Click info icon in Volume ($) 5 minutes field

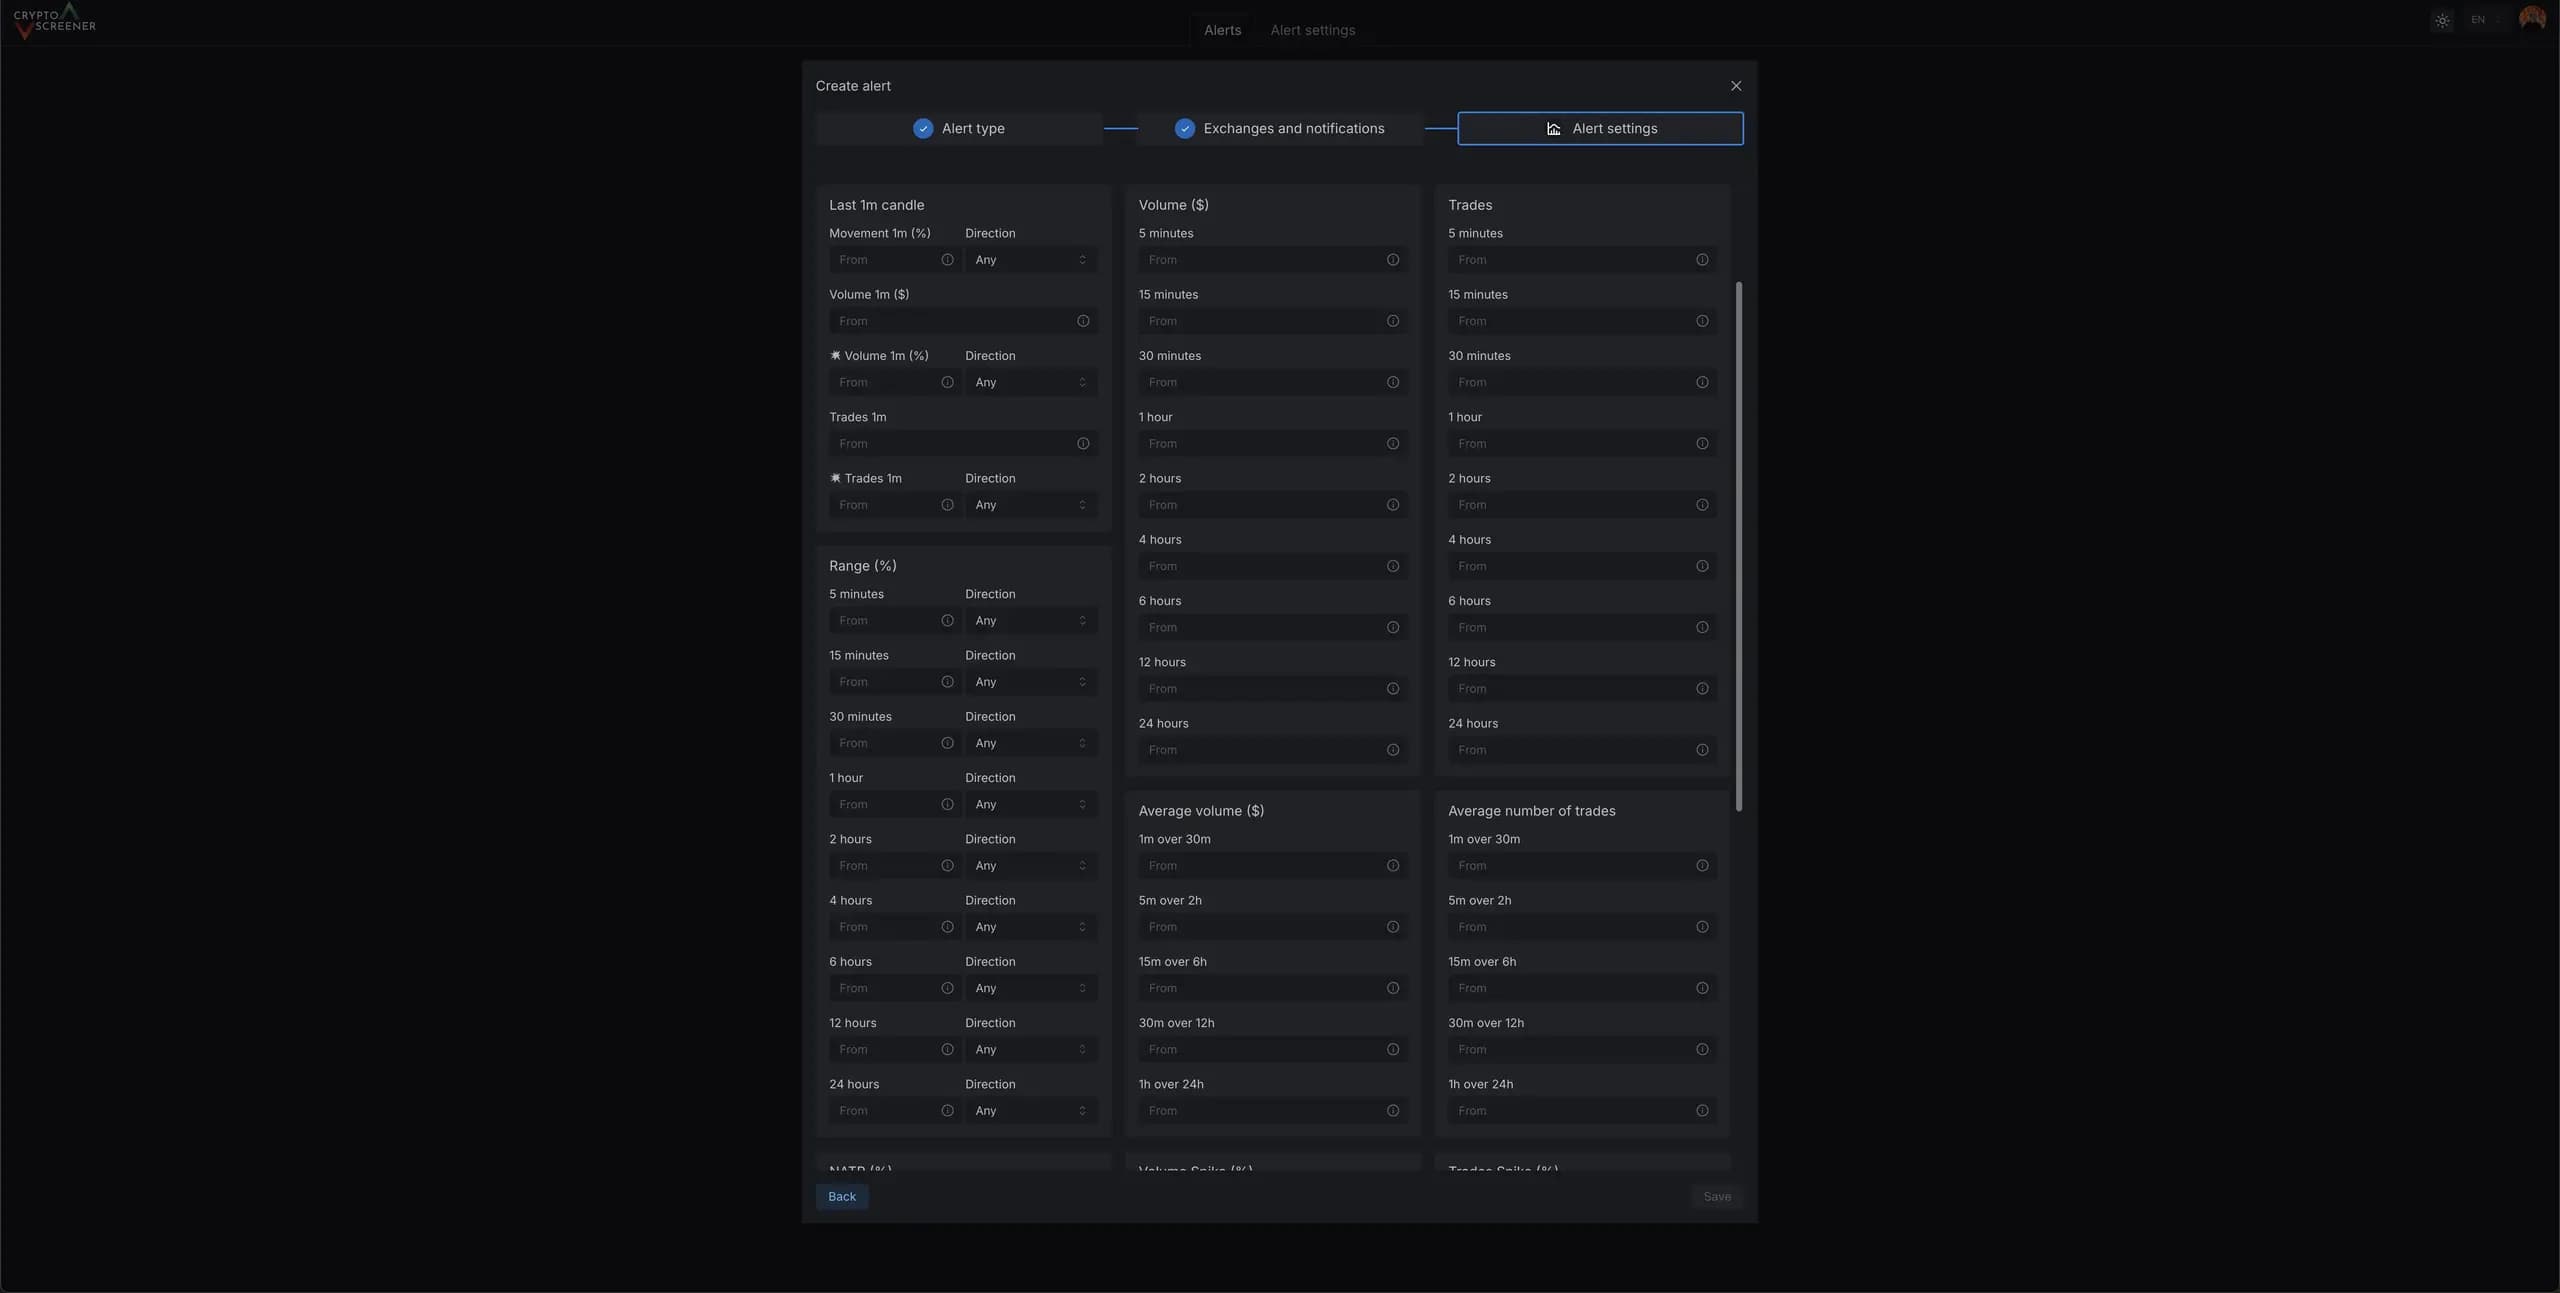click(1393, 260)
